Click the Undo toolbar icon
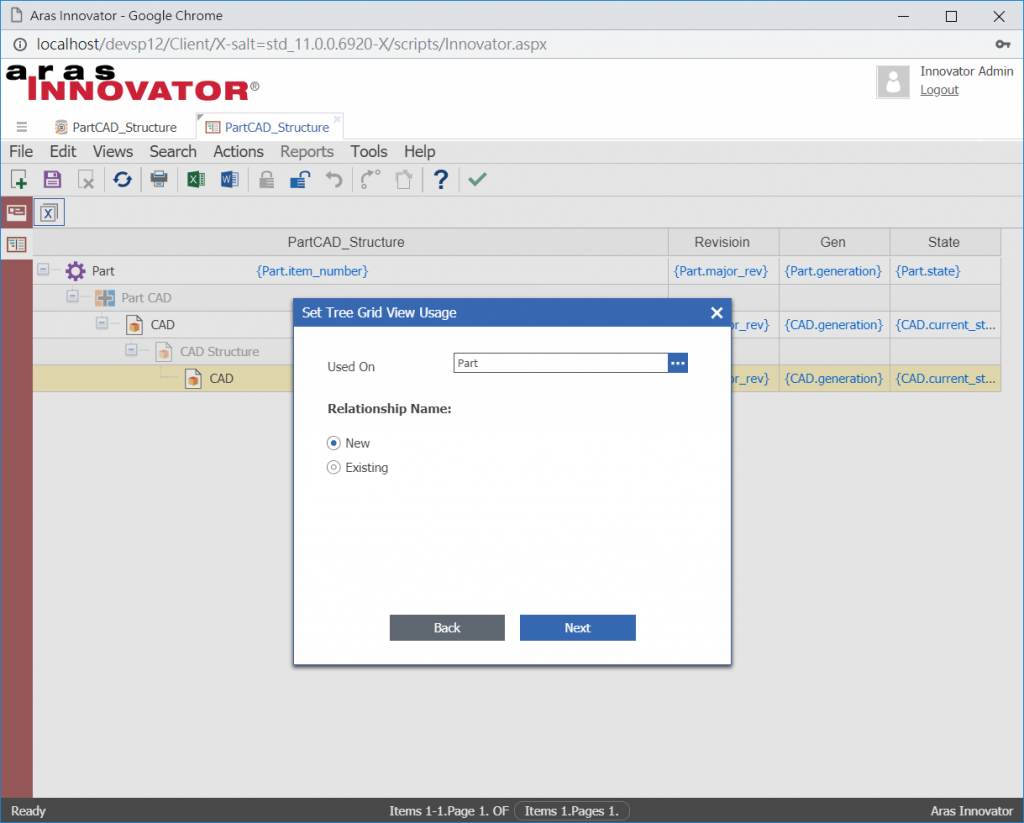The height and width of the screenshot is (823, 1024). click(x=334, y=179)
